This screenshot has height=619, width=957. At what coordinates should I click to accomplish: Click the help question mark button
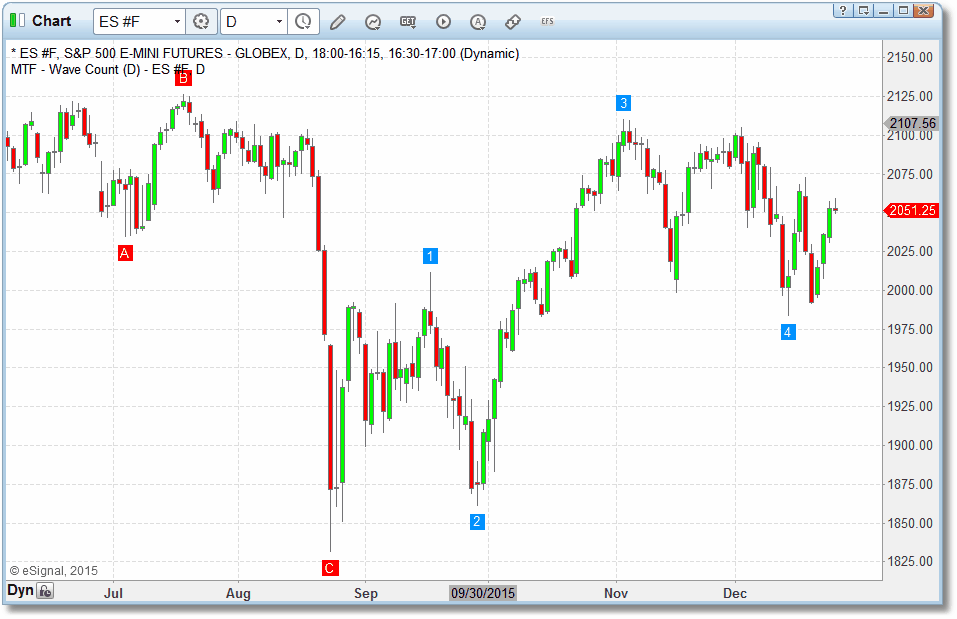[843, 10]
